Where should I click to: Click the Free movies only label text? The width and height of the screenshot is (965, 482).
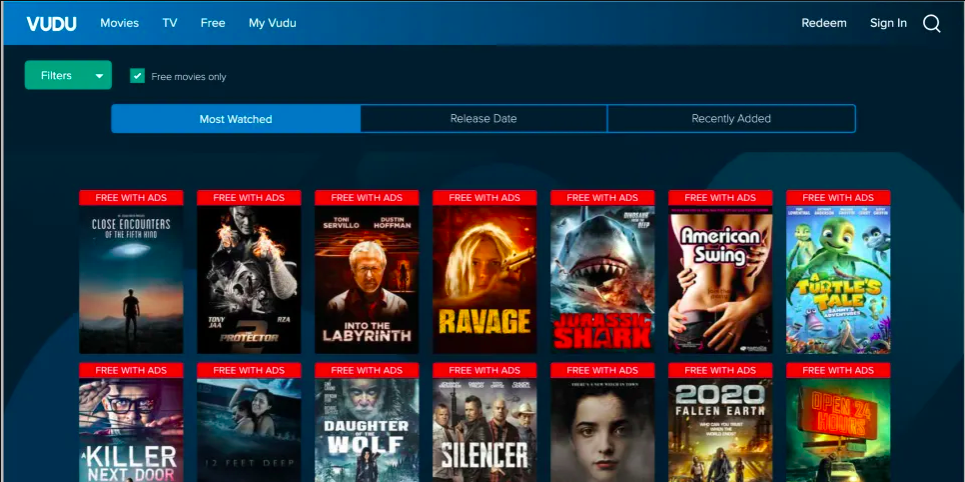(x=189, y=77)
